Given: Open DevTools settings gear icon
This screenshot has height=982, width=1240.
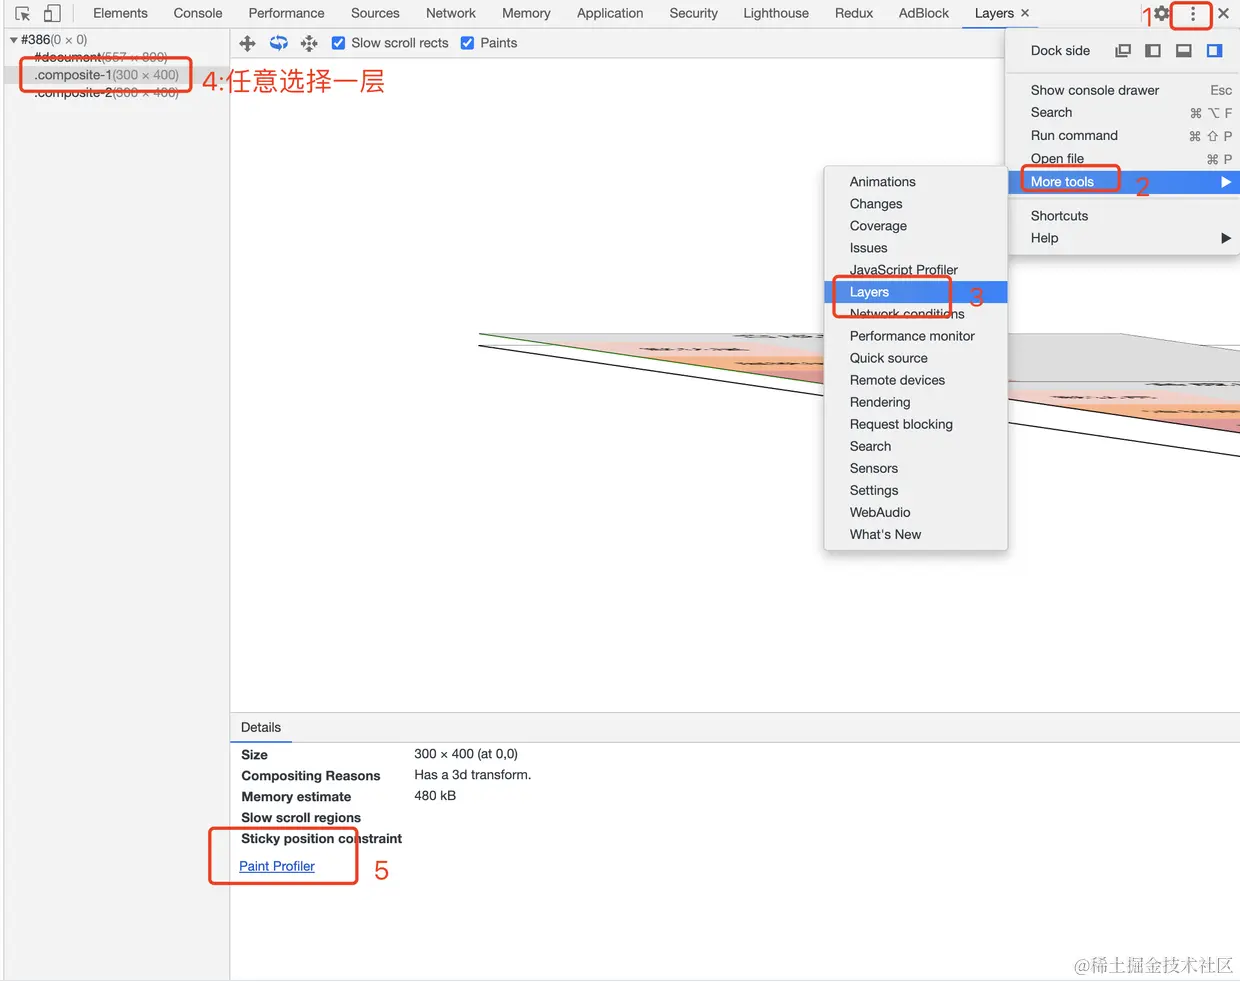Looking at the screenshot, I should click(1162, 14).
